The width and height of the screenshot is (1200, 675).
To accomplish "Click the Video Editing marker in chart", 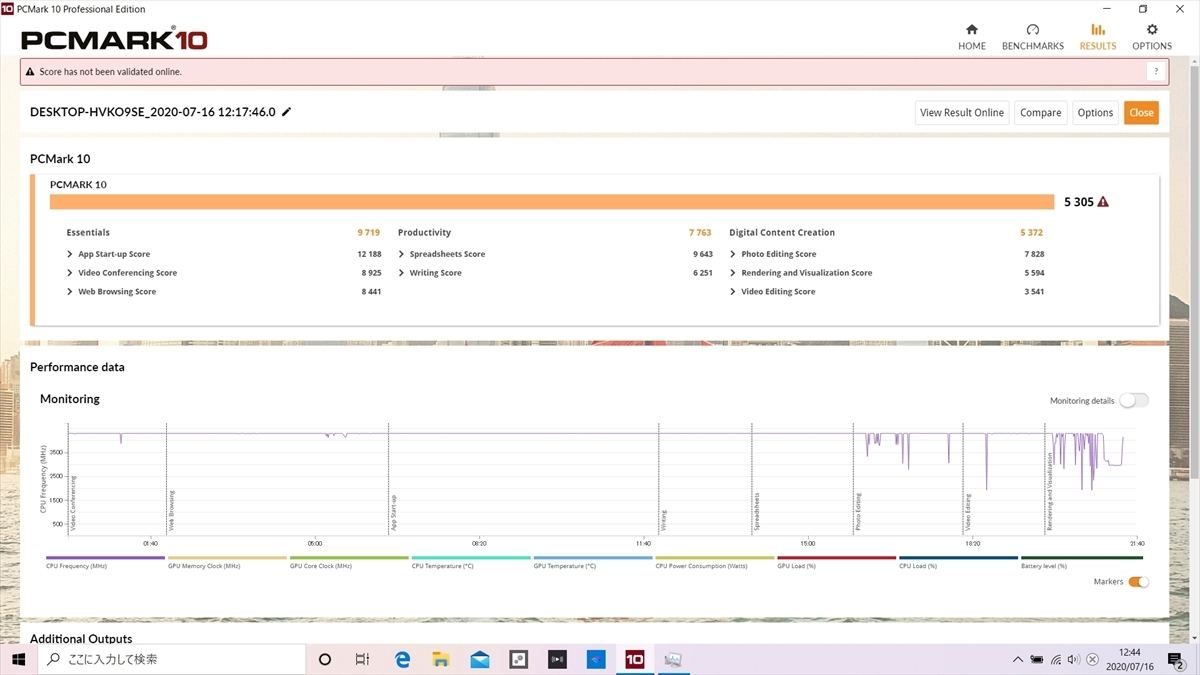I will [968, 511].
